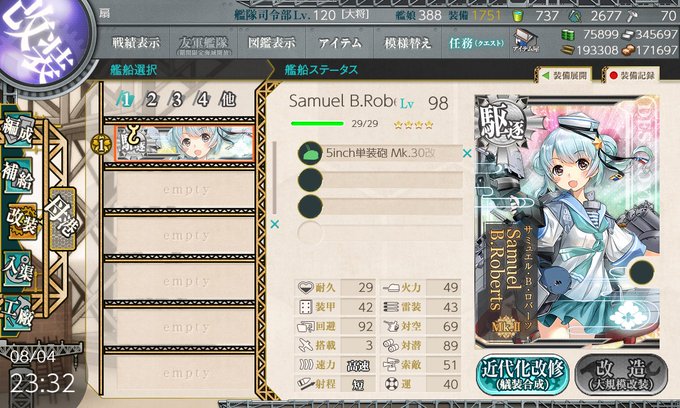The width and height of the screenshot is (680, 408).
Task: Open the 任務 quest menu
Action: pyautogui.click(x=476, y=42)
